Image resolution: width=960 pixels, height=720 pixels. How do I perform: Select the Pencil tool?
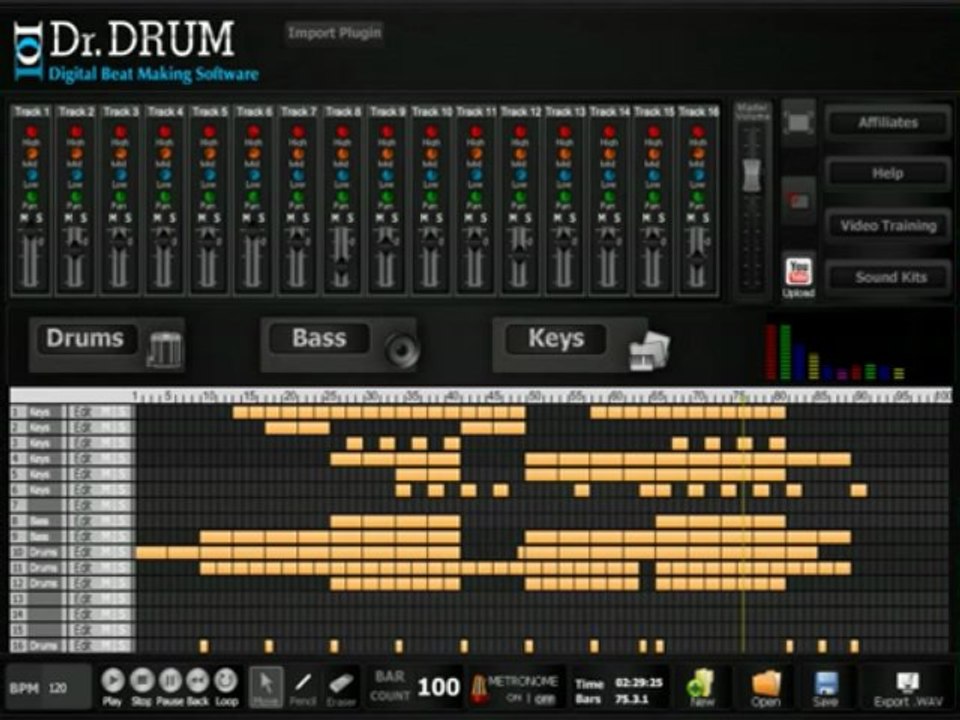pyautogui.click(x=303, y=686)
